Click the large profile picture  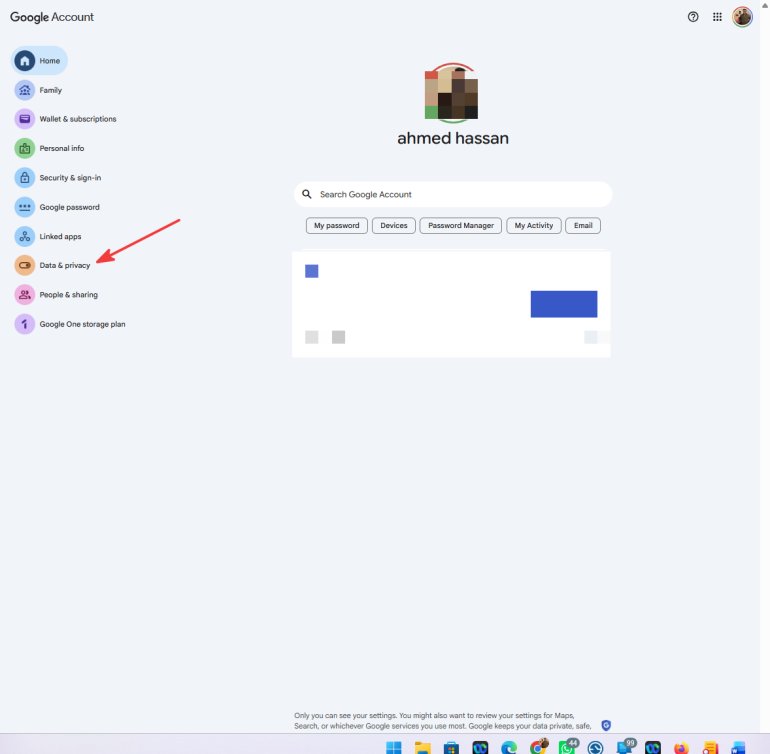coord(451,92)
